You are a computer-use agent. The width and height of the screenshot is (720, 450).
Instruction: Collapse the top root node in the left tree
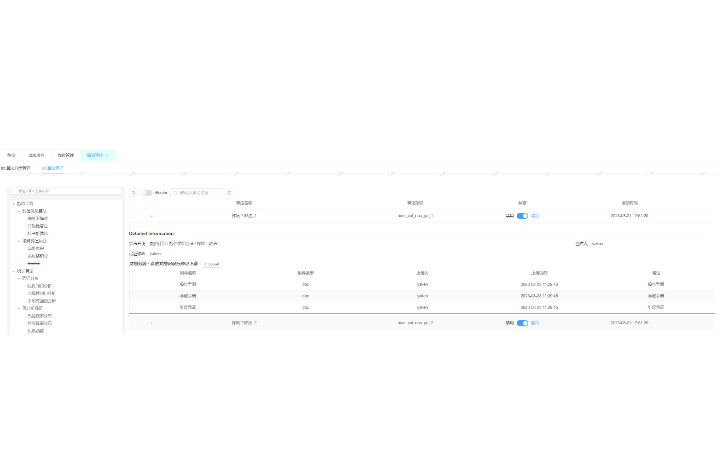(x=13, y=204)
